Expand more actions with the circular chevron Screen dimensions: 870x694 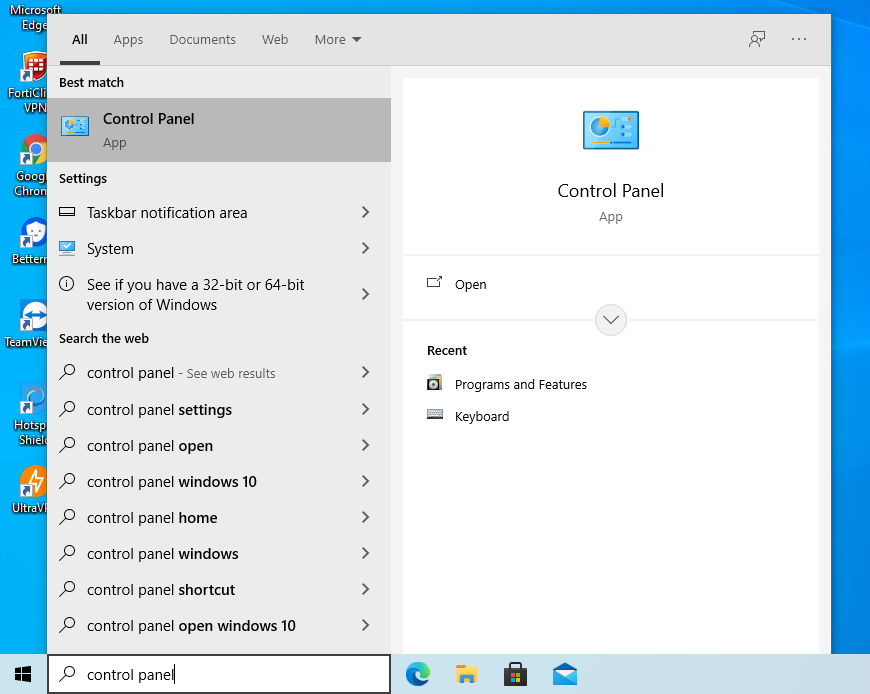[x=610, y=320]
